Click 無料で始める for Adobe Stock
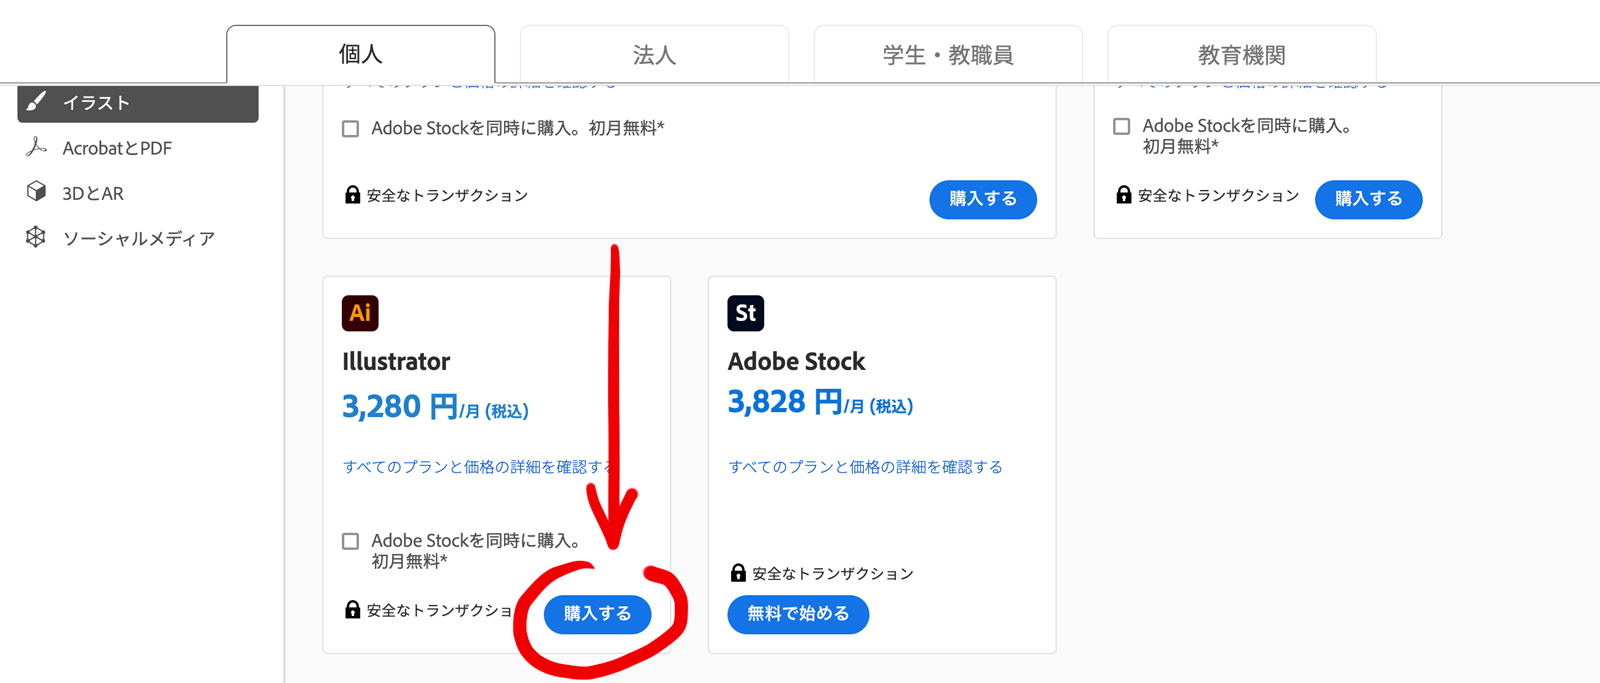Image resolution: width=1600 pixels, height=683 pixels. click(798, 614)
